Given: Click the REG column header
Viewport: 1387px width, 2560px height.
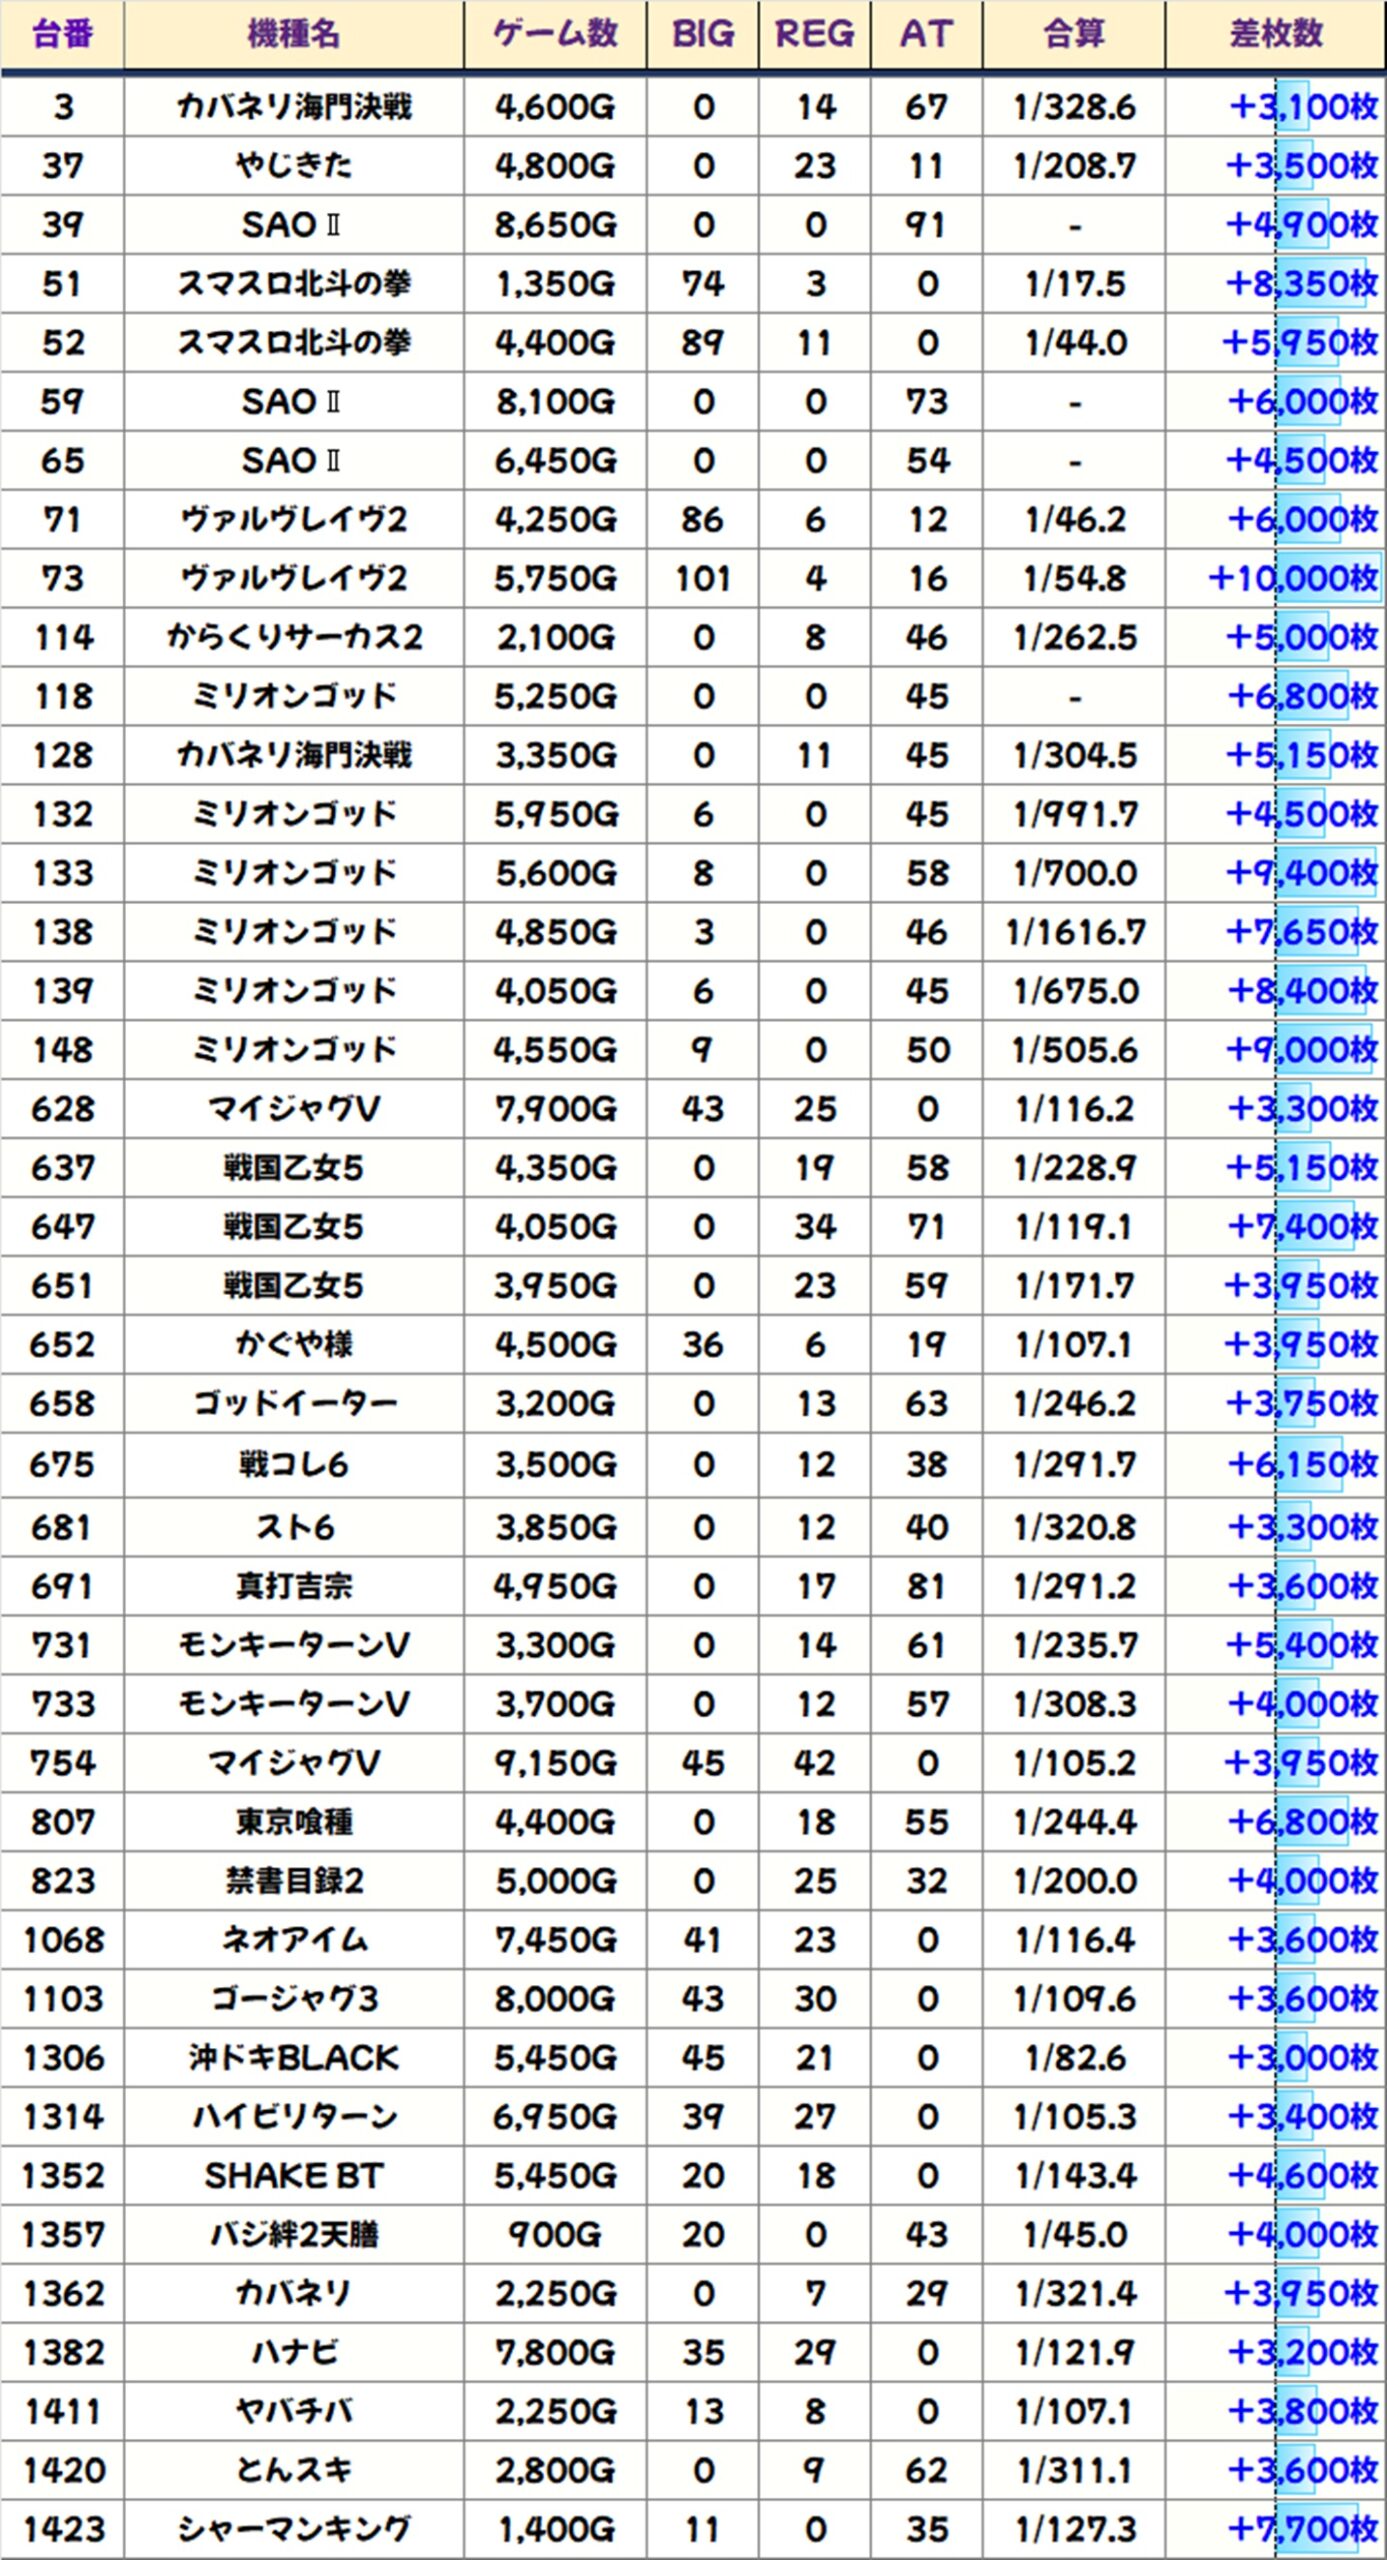Looking at the screenshot, I should coord(815,35).
